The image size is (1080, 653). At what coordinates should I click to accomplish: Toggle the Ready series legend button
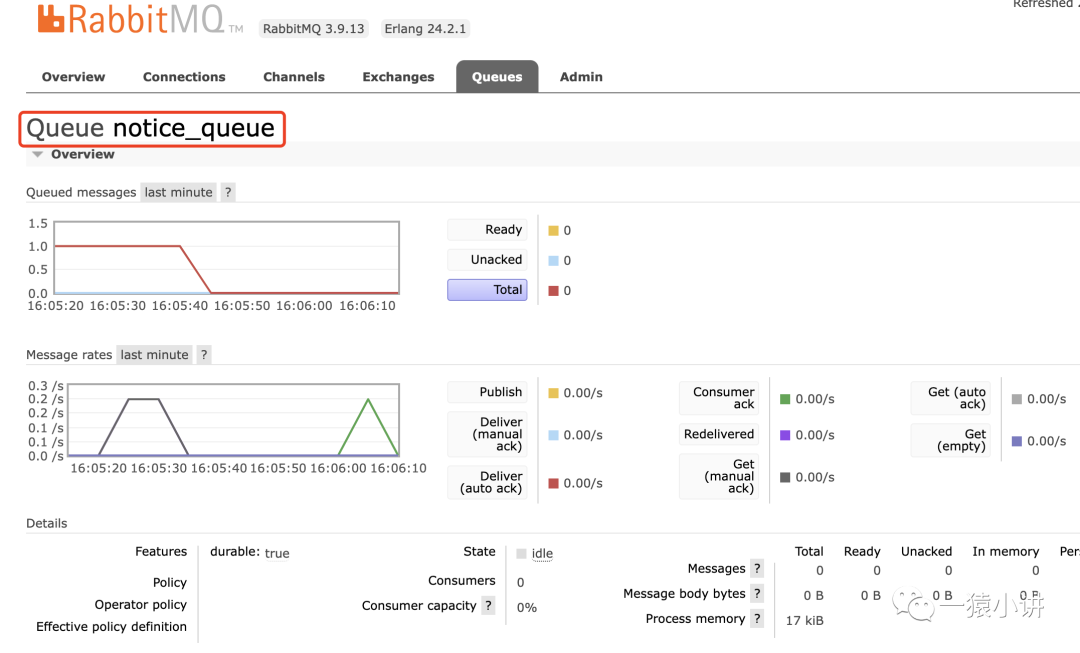pos(487,230)
